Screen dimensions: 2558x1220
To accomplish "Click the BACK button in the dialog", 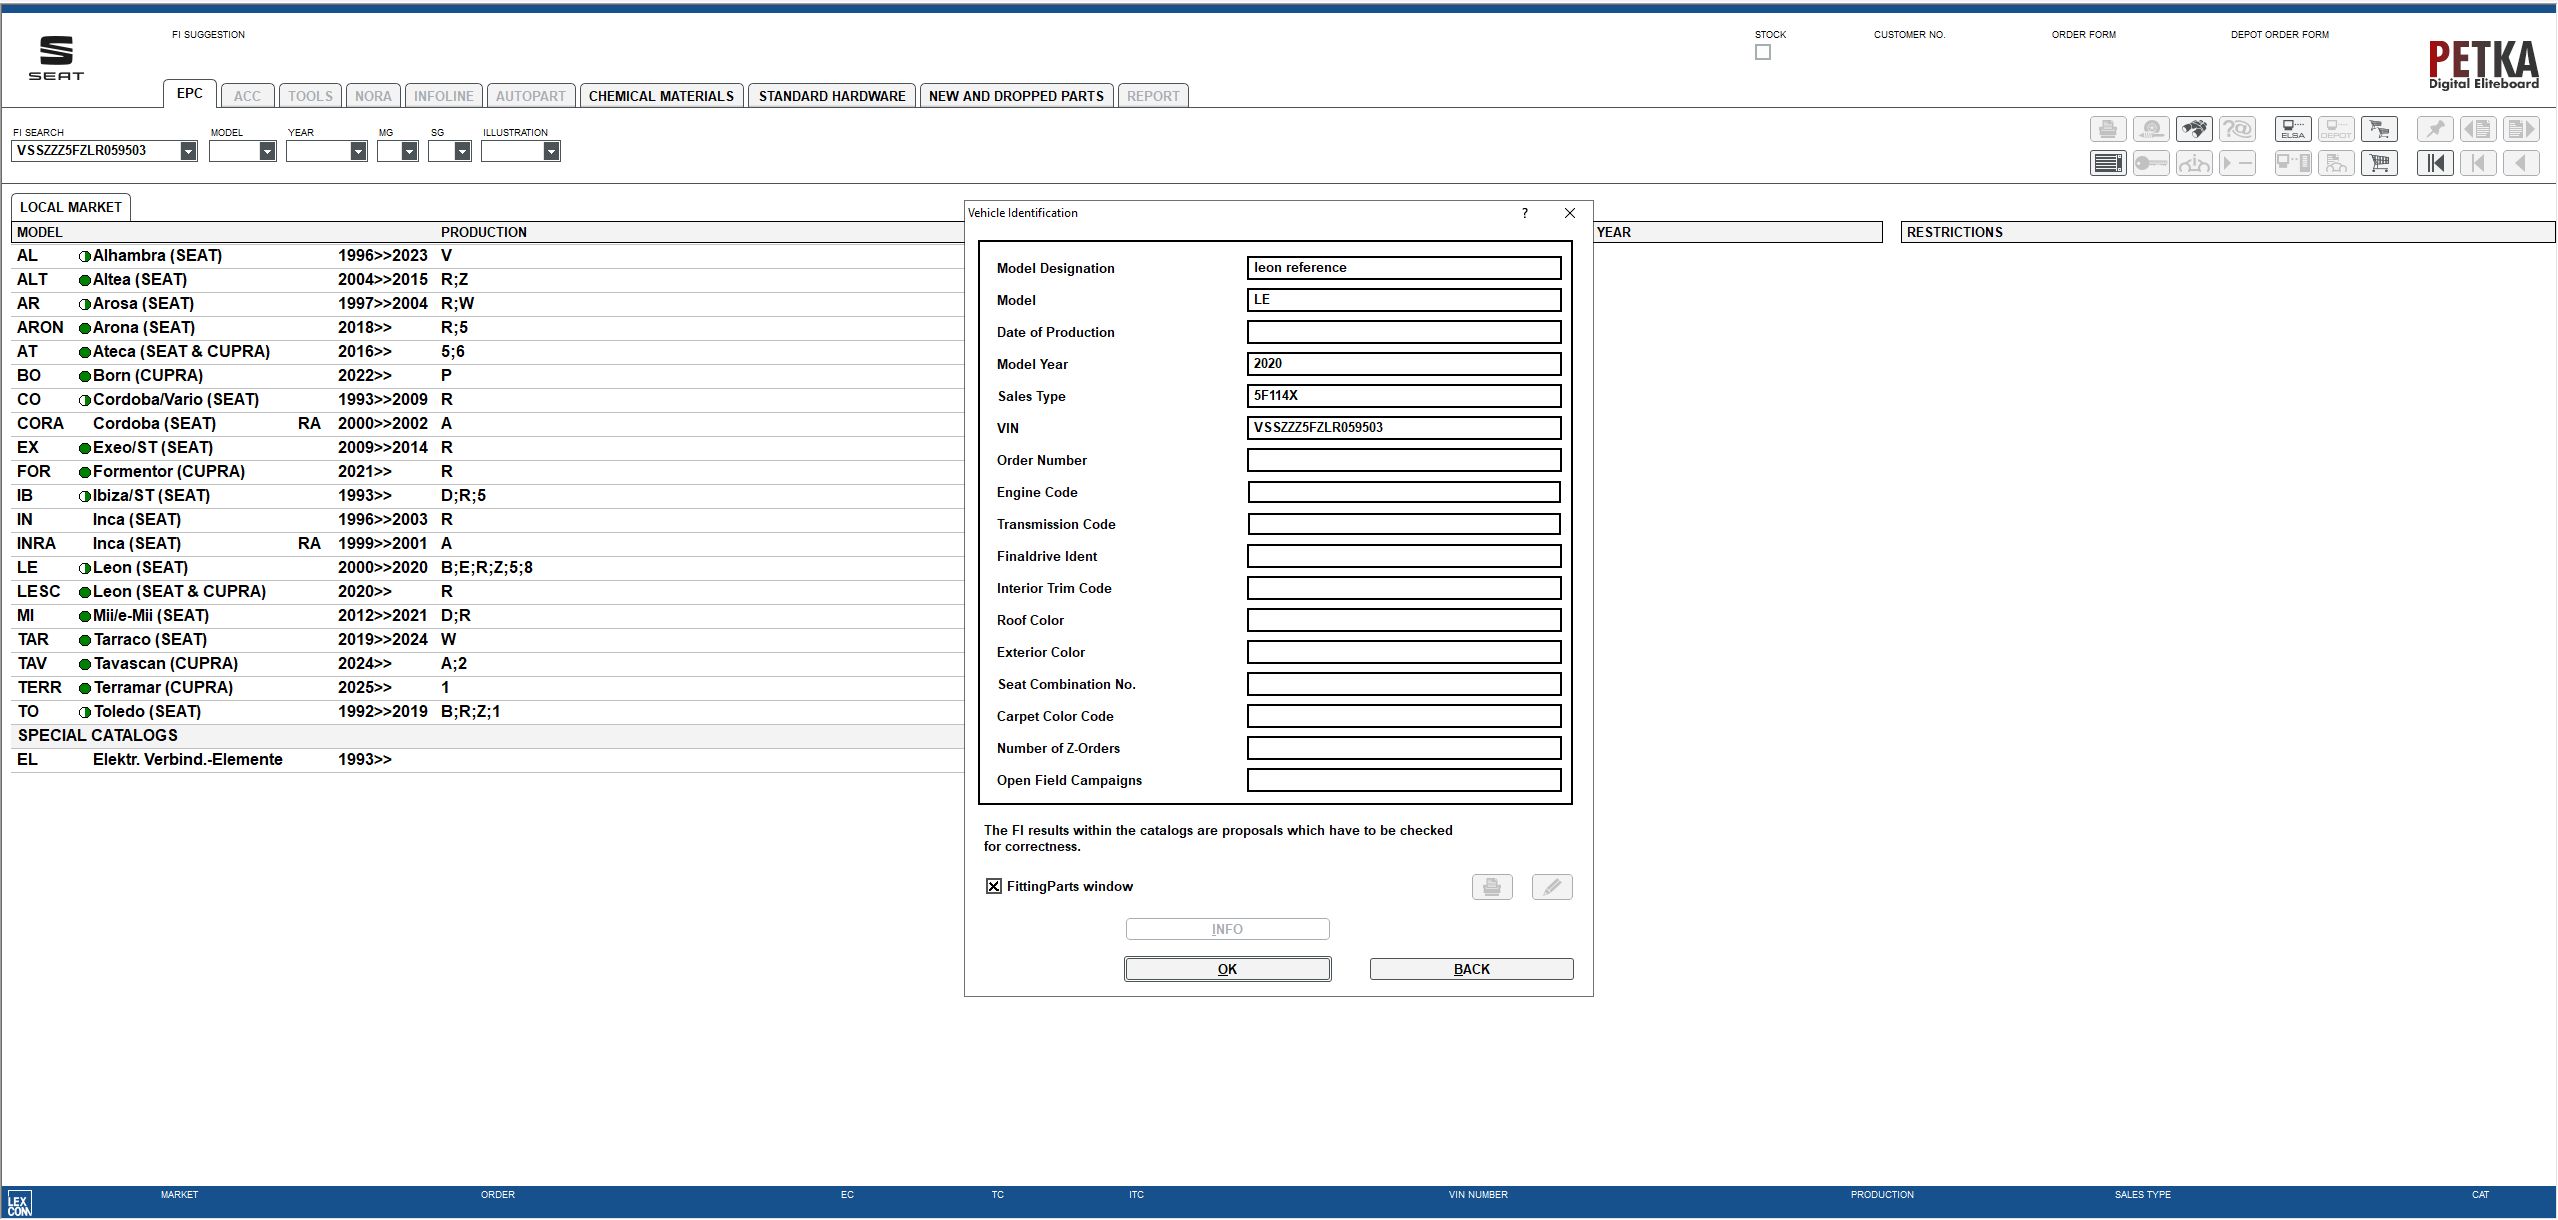I will pyautogui.click(x=1471, y=969).
